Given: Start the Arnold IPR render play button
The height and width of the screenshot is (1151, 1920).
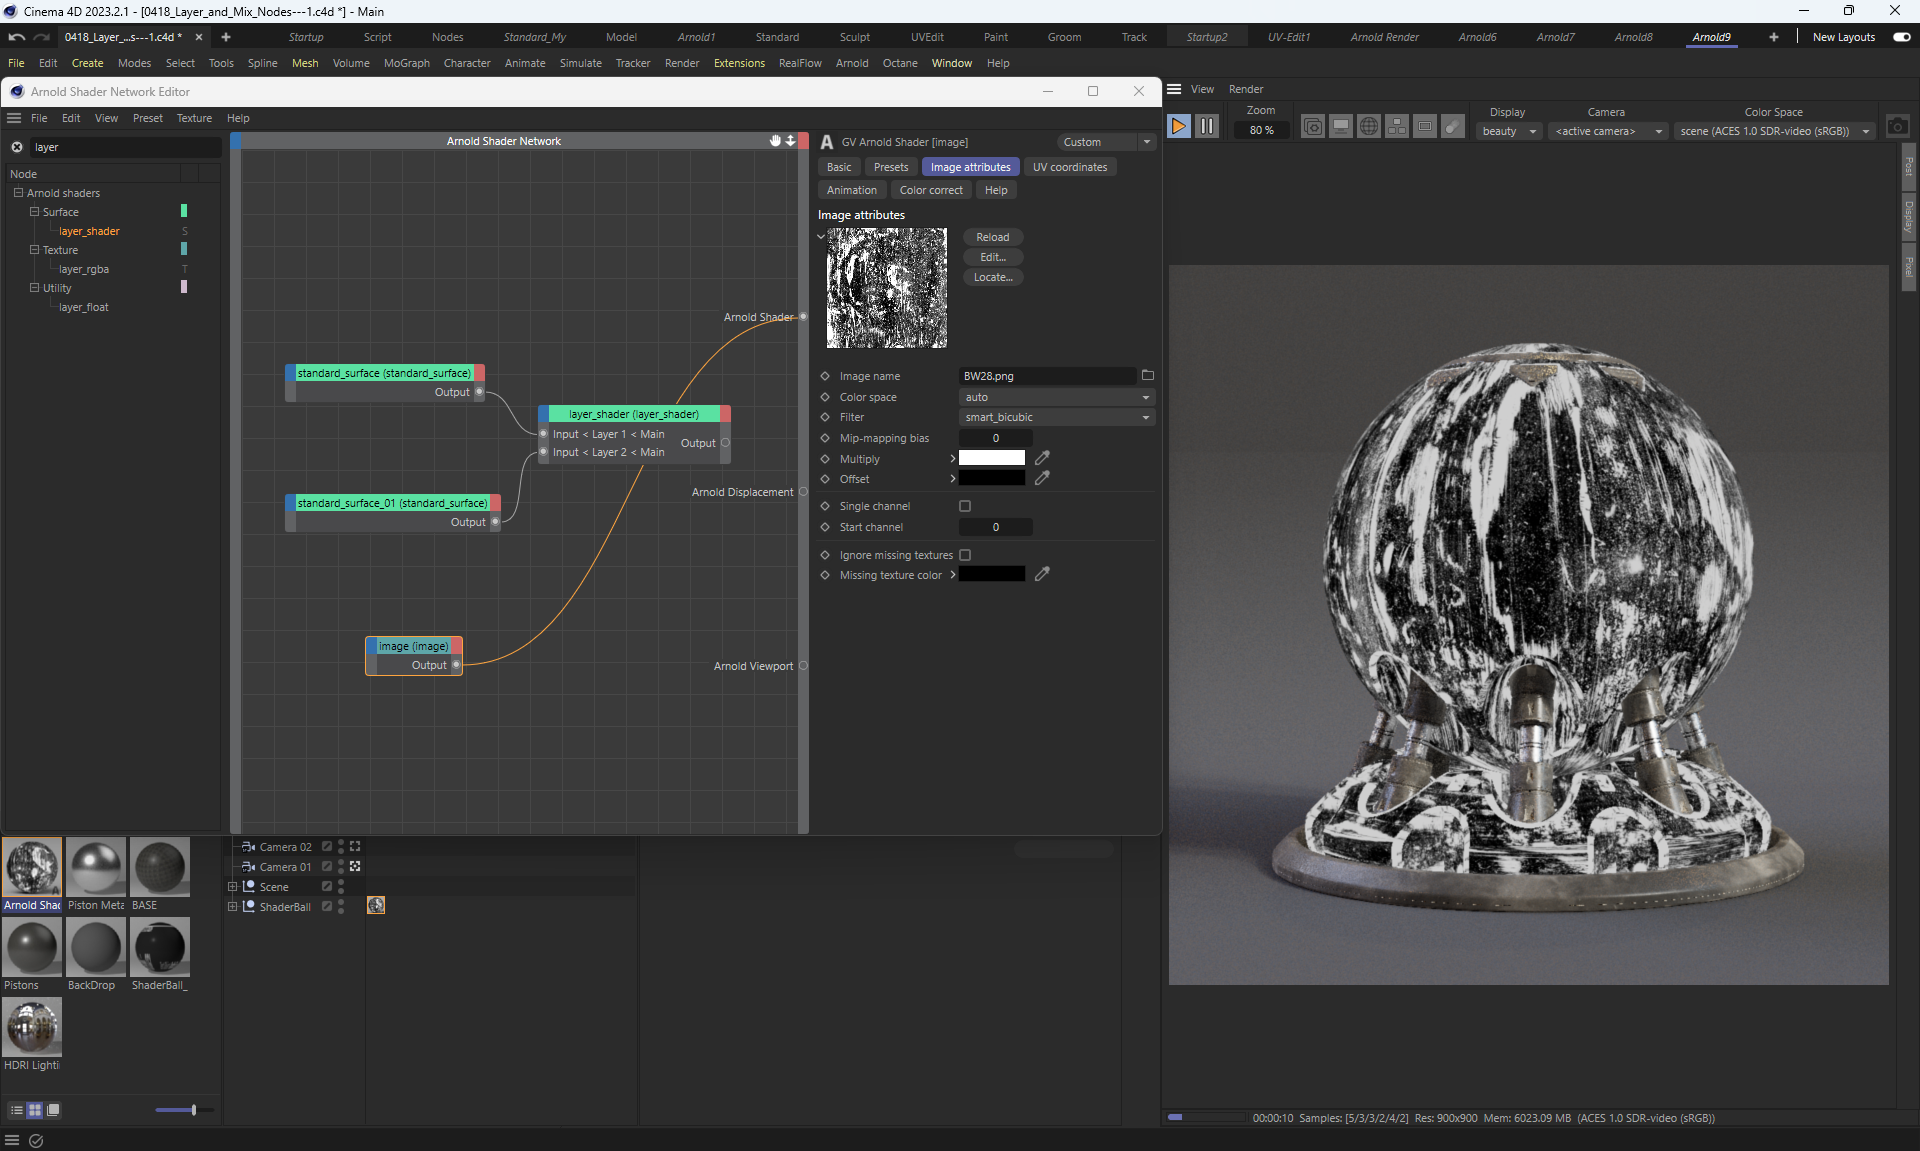Looking at the screenshot, I should (x=1179, y=126).
